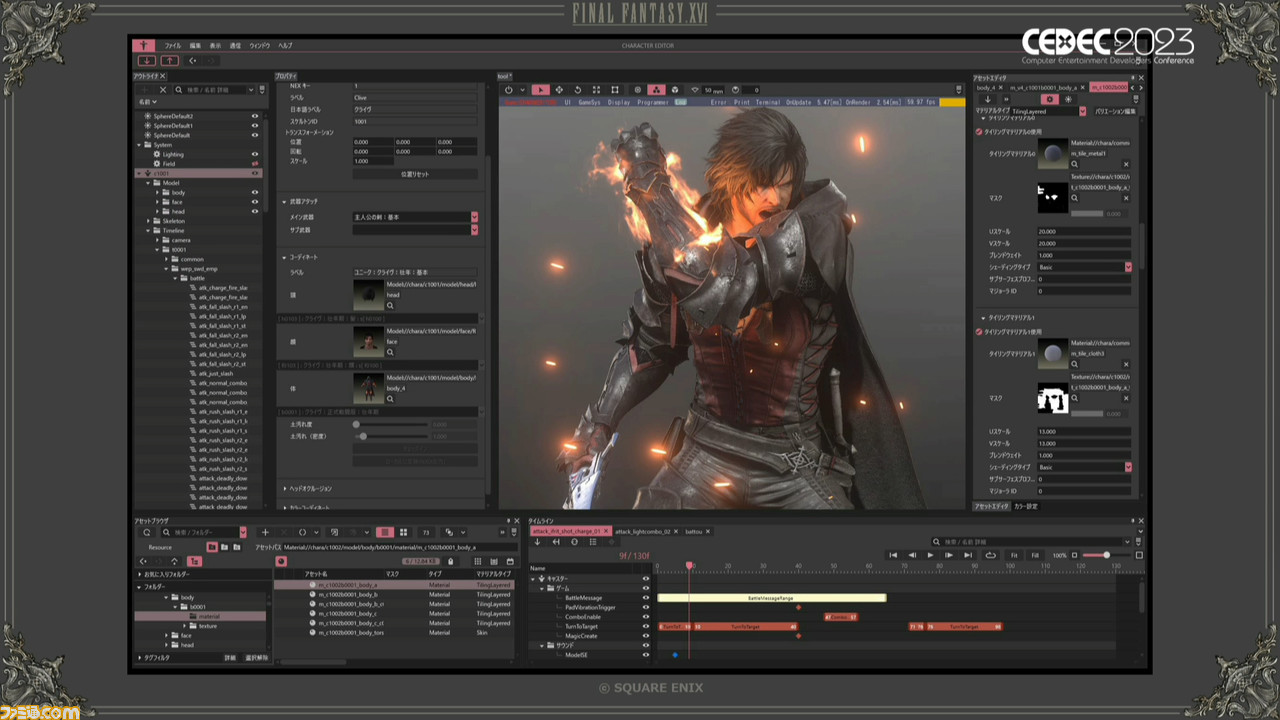This screenshot has width=1280, height=720.
Task: Click the outliner clear X icon
Action: pos(163,90)
